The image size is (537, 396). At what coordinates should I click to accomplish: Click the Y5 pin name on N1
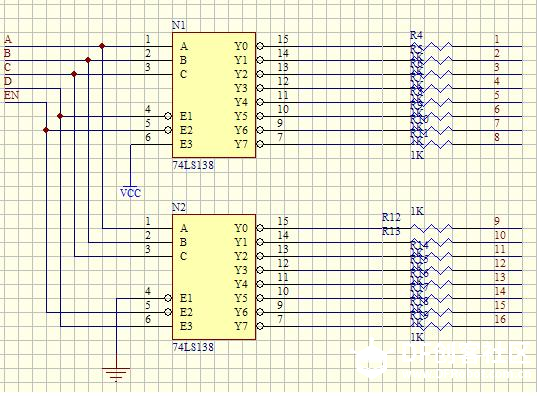point(241,116)
